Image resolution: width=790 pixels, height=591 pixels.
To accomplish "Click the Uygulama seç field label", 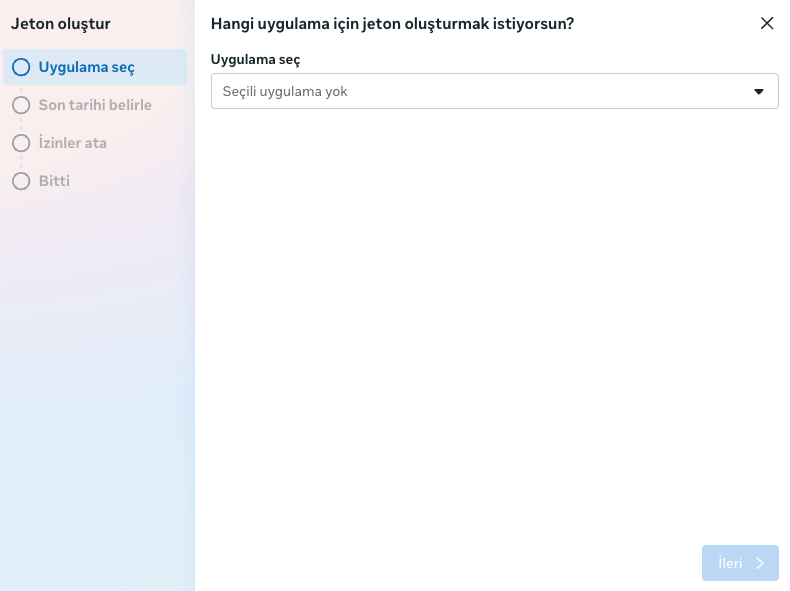I will [255, 59].
